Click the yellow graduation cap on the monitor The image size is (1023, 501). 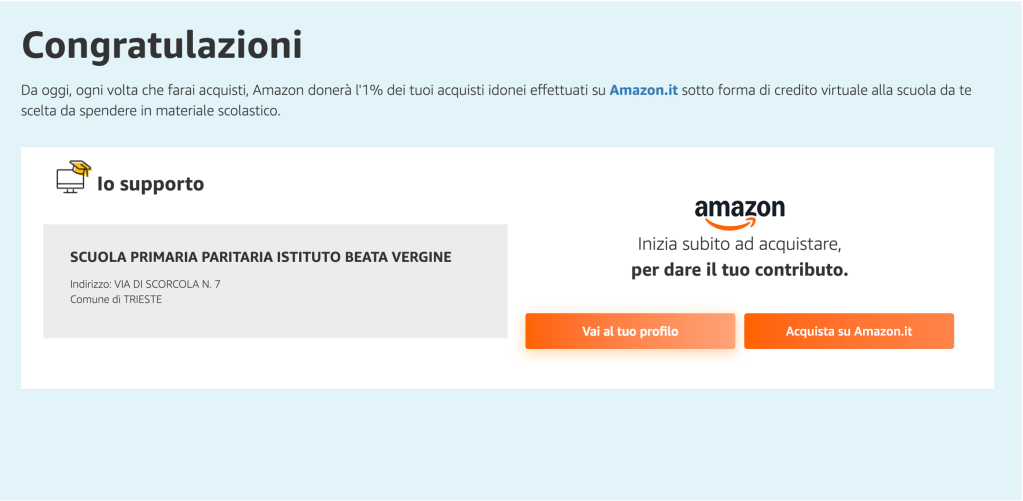[80, 168]
